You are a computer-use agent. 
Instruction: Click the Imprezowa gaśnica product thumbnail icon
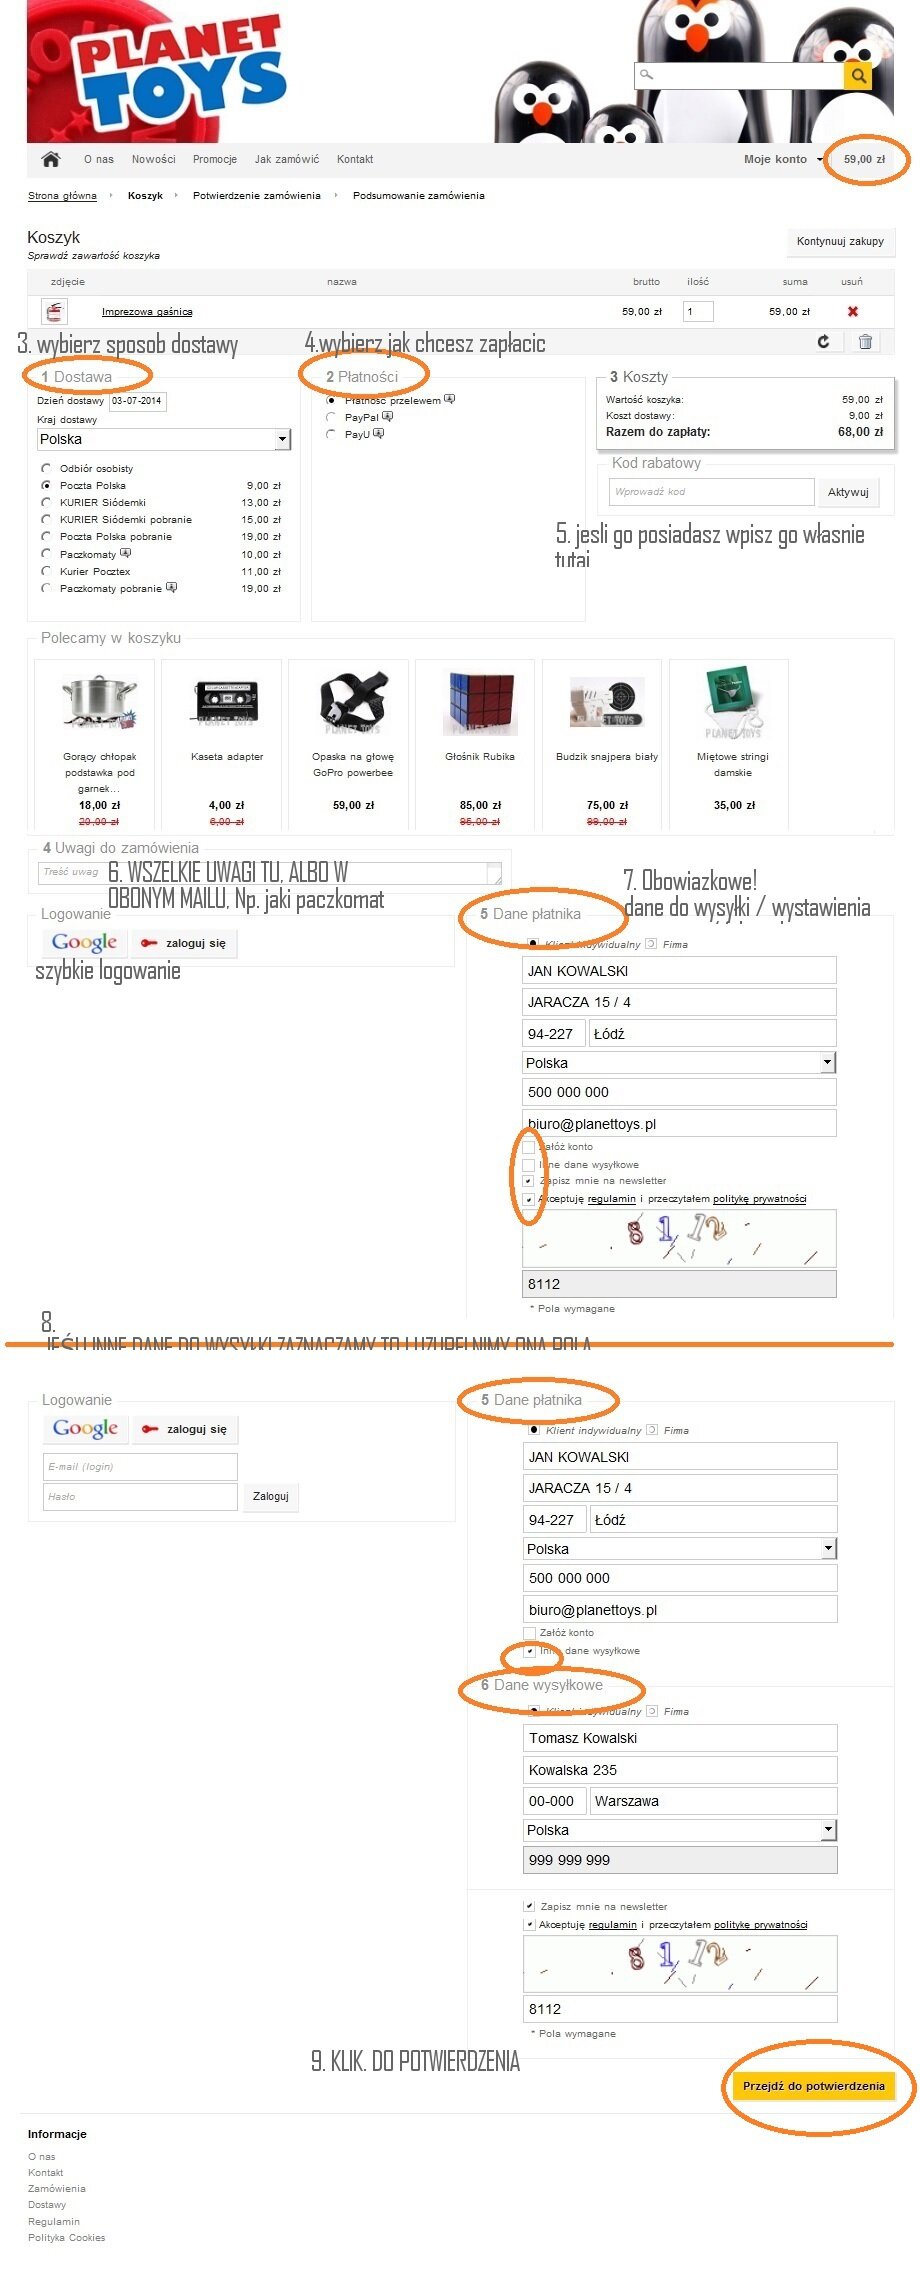(55, 311)
